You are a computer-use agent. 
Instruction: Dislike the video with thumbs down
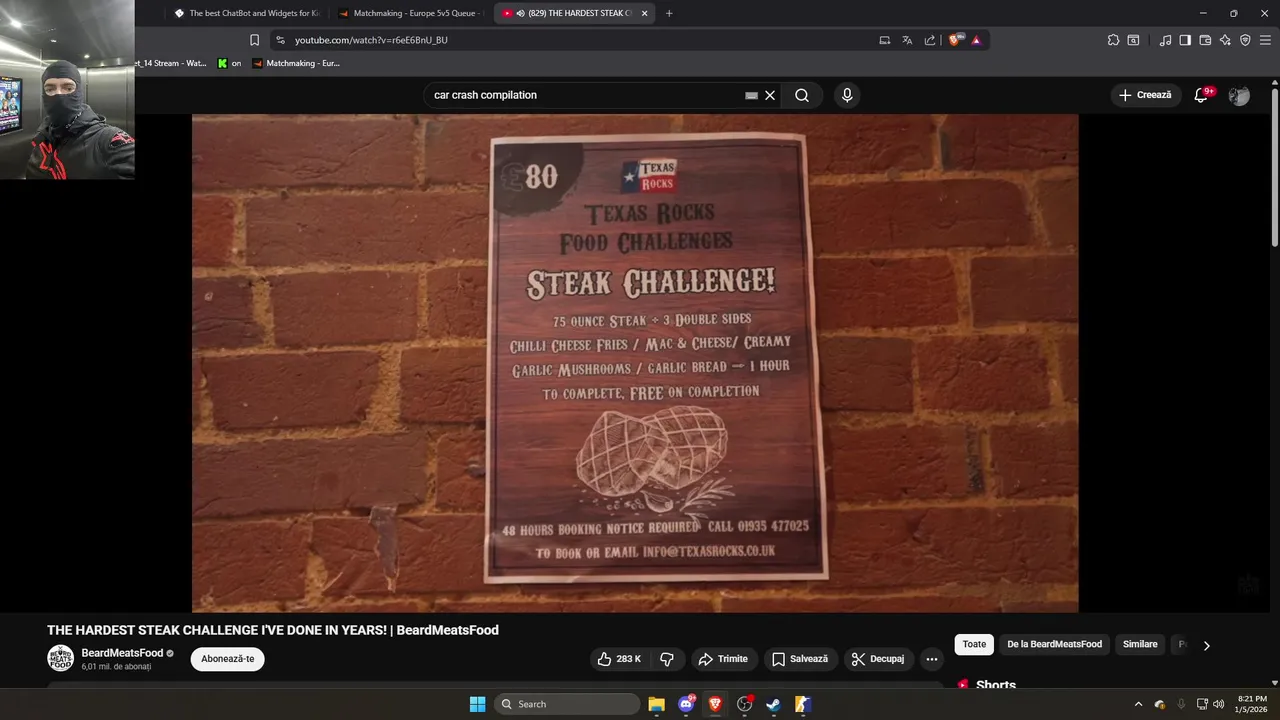[x=667, y=659]
